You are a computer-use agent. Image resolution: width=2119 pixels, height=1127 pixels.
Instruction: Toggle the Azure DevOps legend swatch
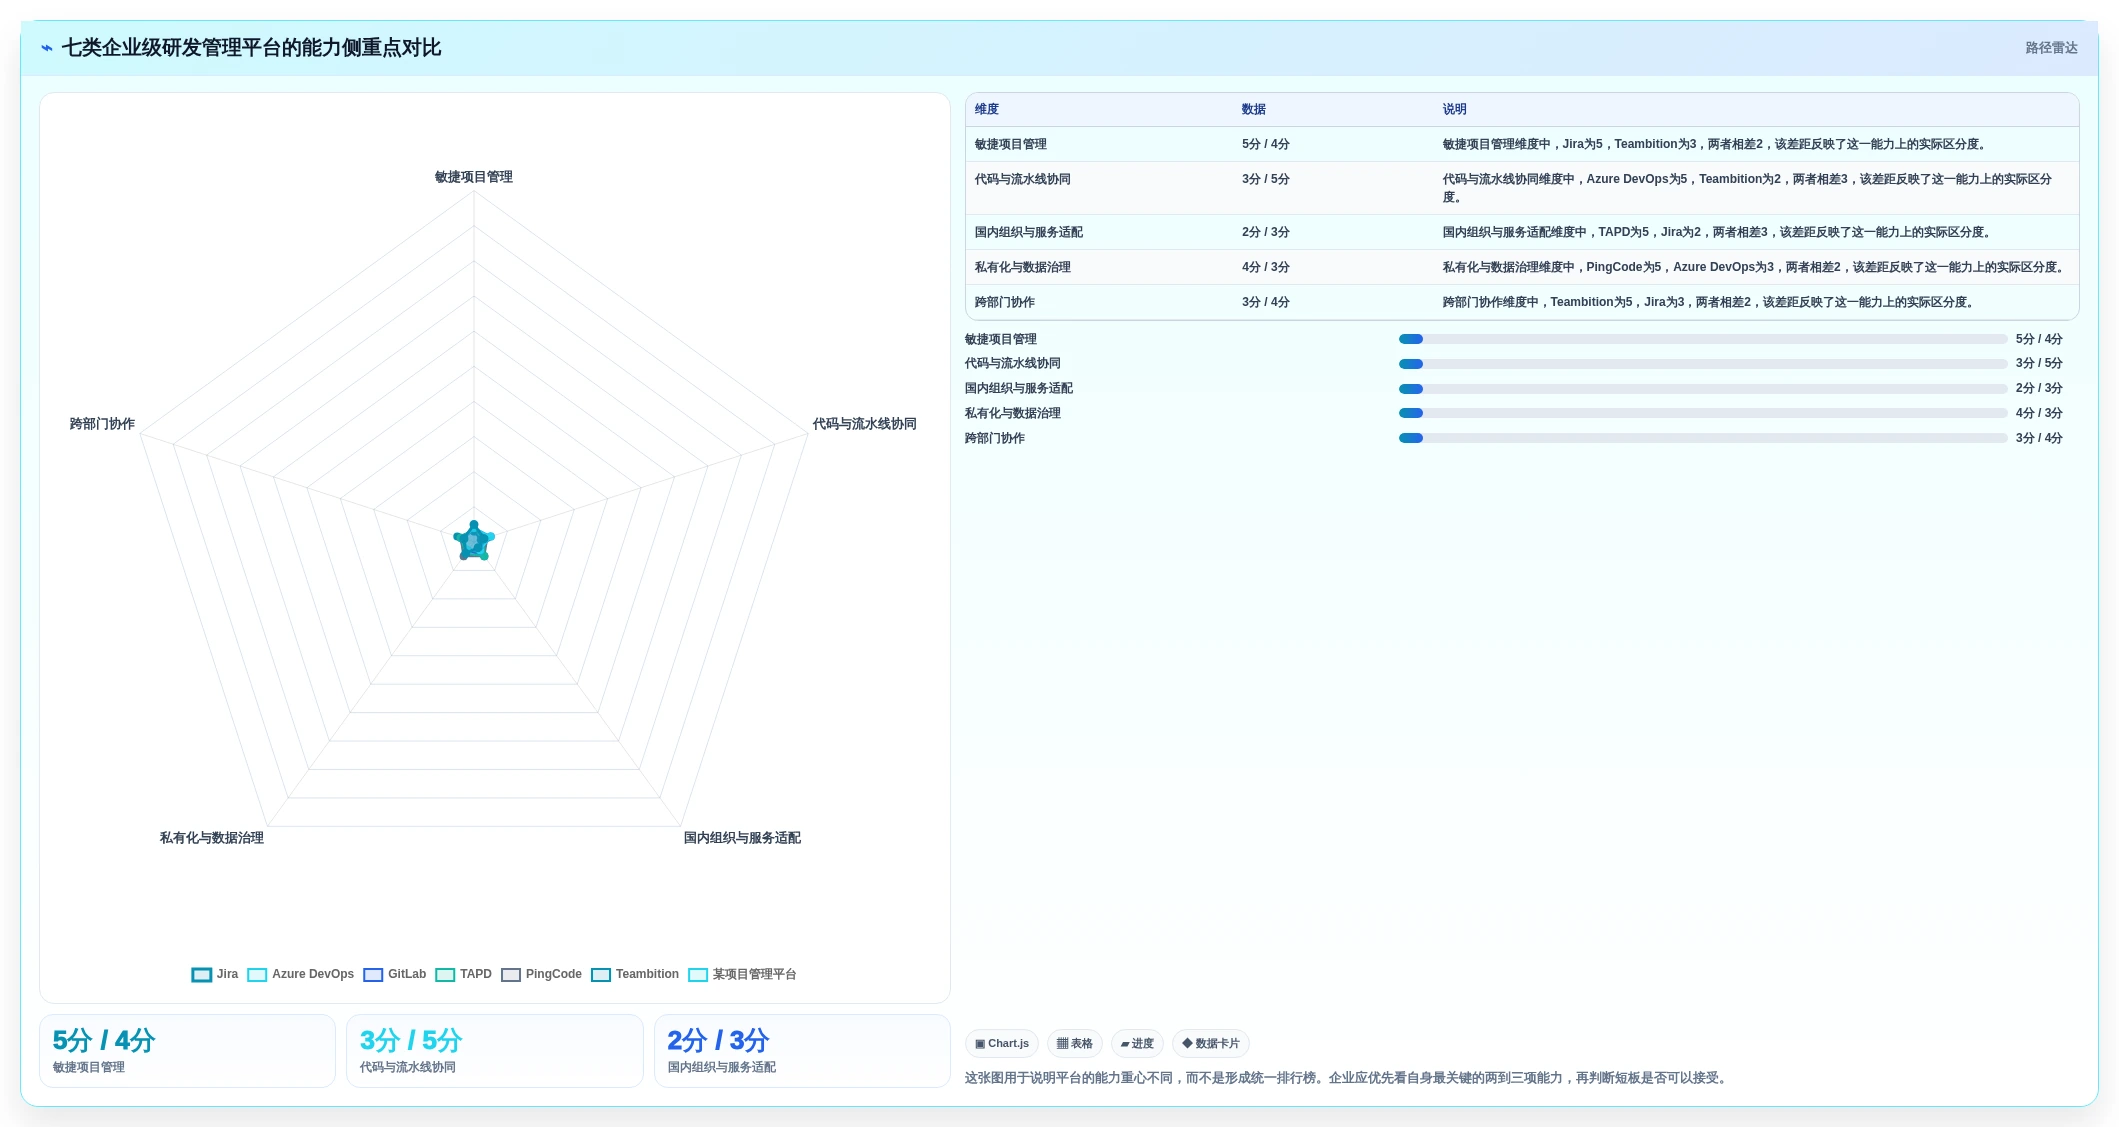(x=257, y=975)
